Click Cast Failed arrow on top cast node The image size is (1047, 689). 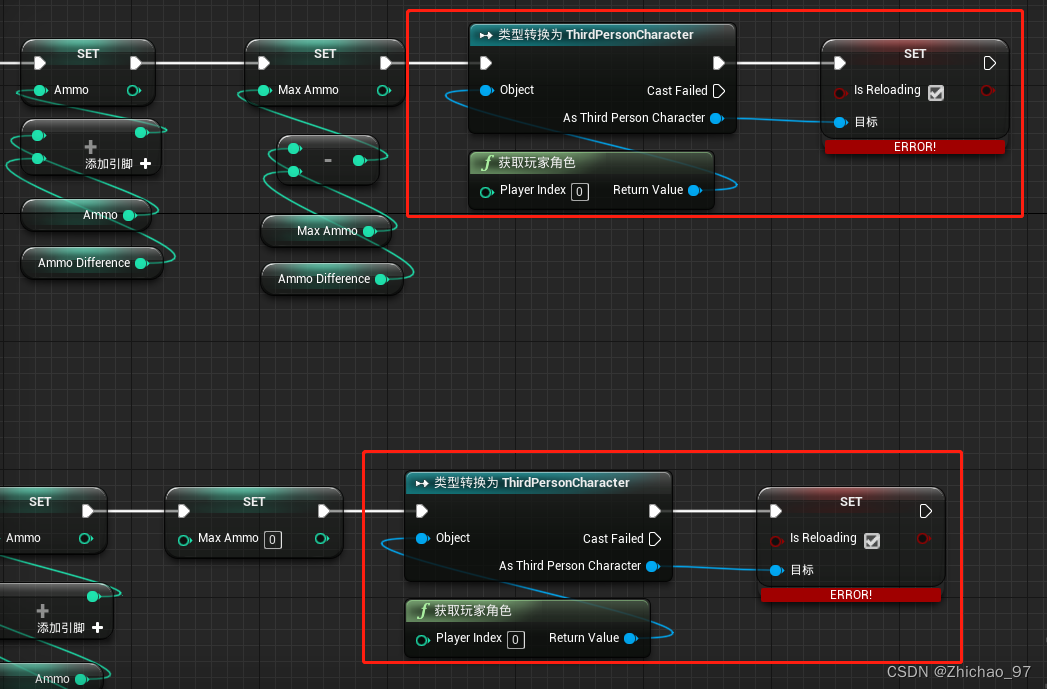[720, 90]
